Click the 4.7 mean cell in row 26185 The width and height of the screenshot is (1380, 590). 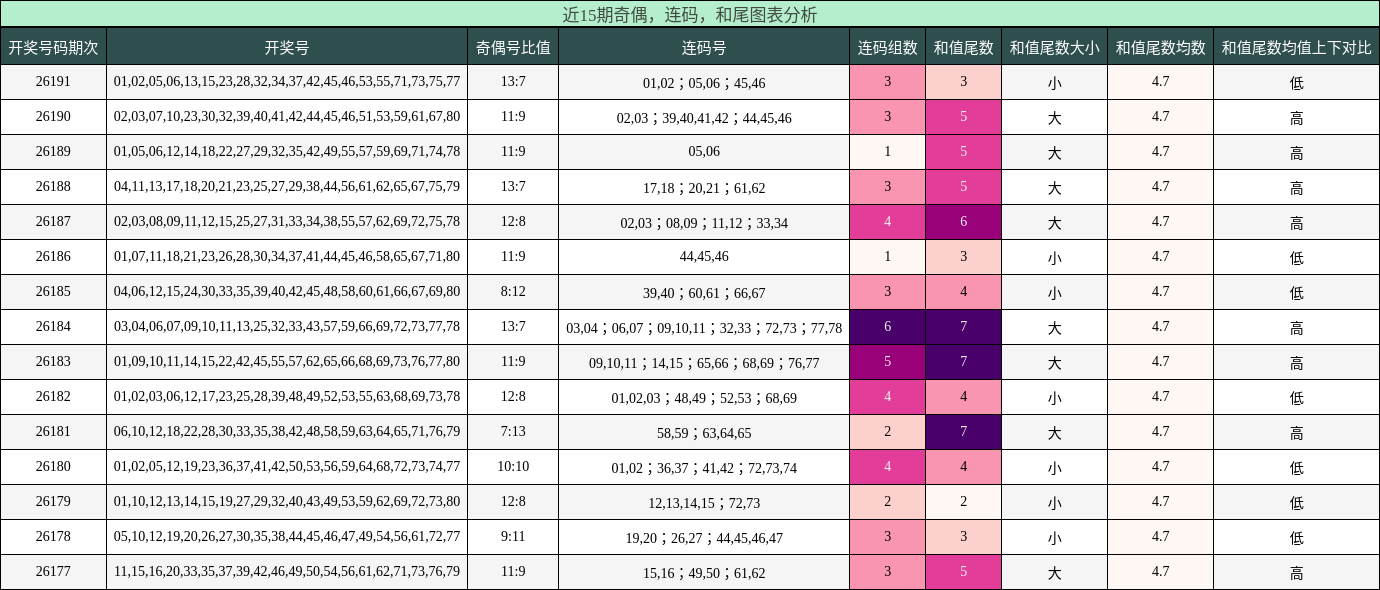1160,292
